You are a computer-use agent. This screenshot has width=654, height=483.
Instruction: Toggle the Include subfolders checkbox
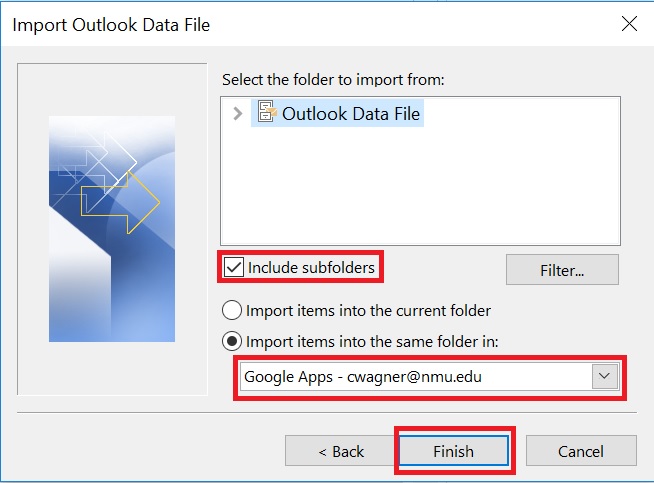(234, 267)
